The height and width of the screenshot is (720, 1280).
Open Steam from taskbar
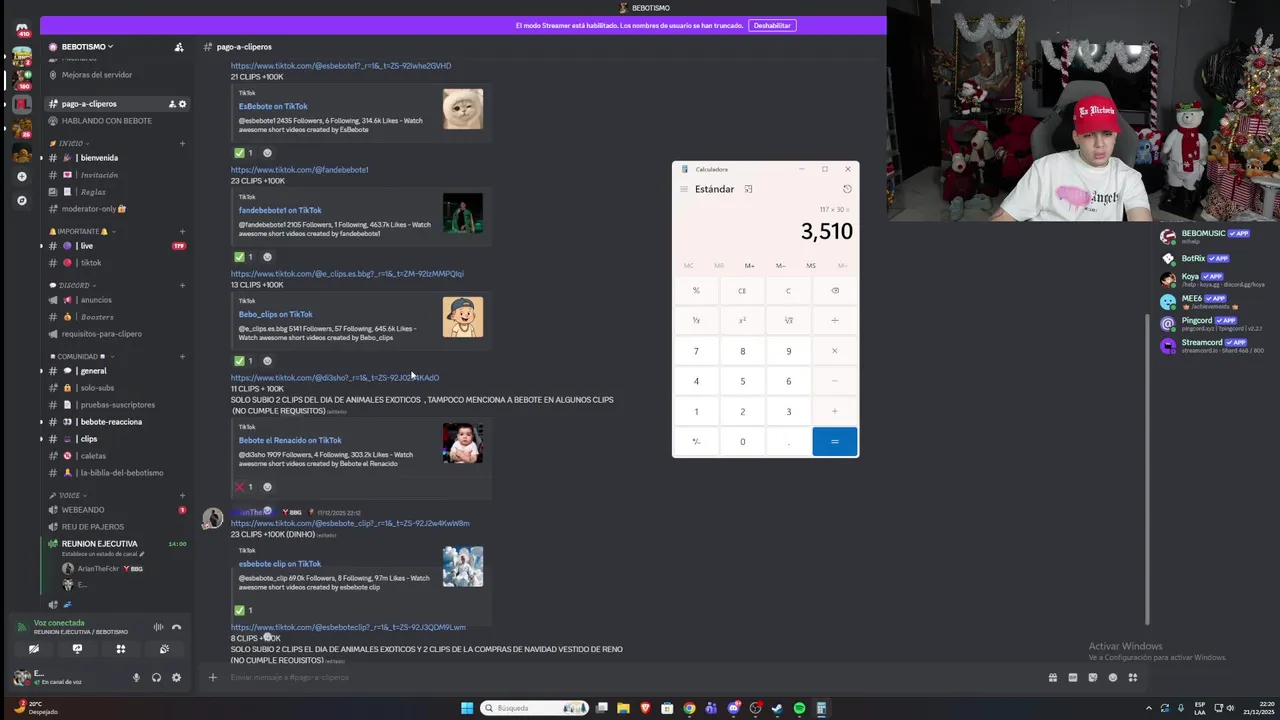pos(777,708)
